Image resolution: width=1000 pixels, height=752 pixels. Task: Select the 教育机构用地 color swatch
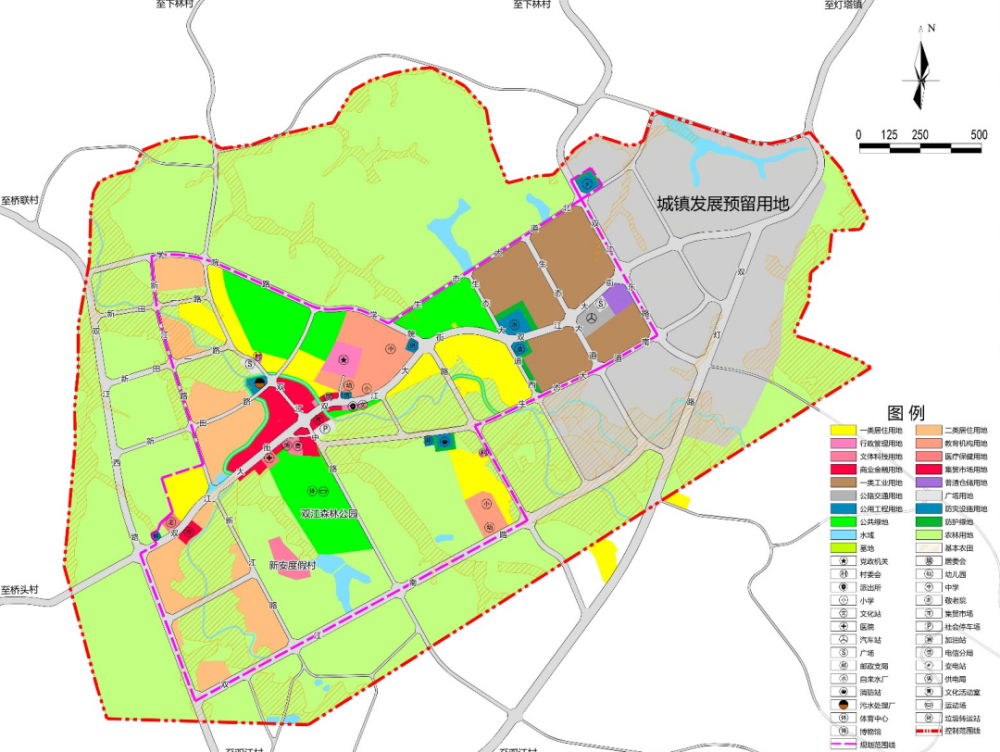929,443
